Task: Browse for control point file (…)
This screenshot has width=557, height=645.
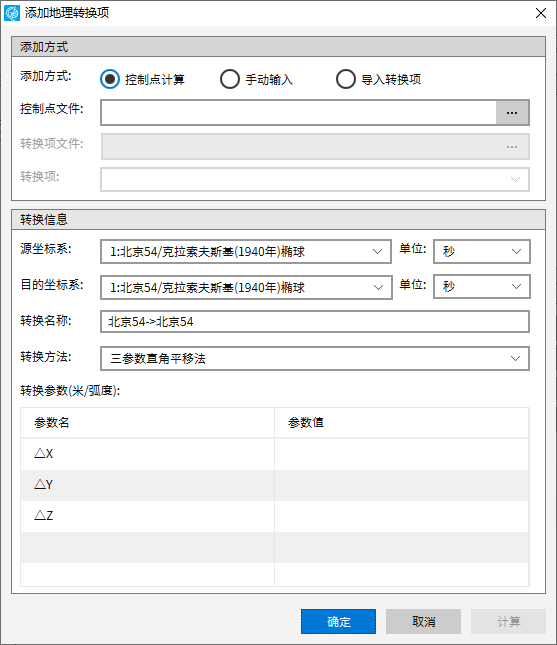Action: coord(512,112)
